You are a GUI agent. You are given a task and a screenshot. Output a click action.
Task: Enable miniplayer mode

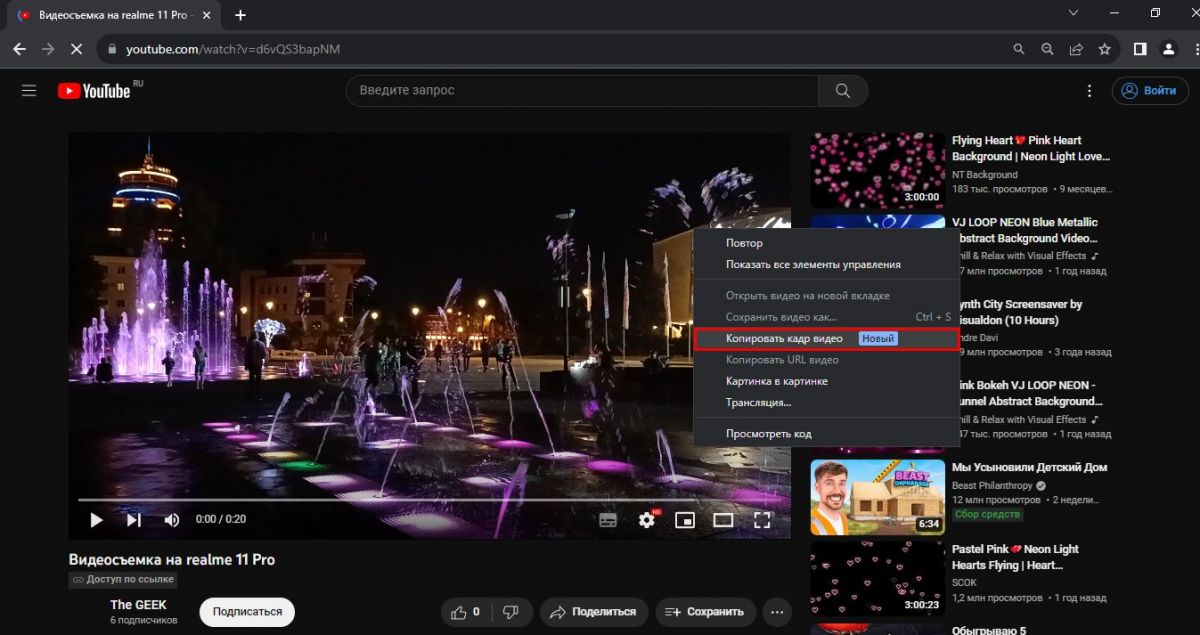(x=685, y=520)
